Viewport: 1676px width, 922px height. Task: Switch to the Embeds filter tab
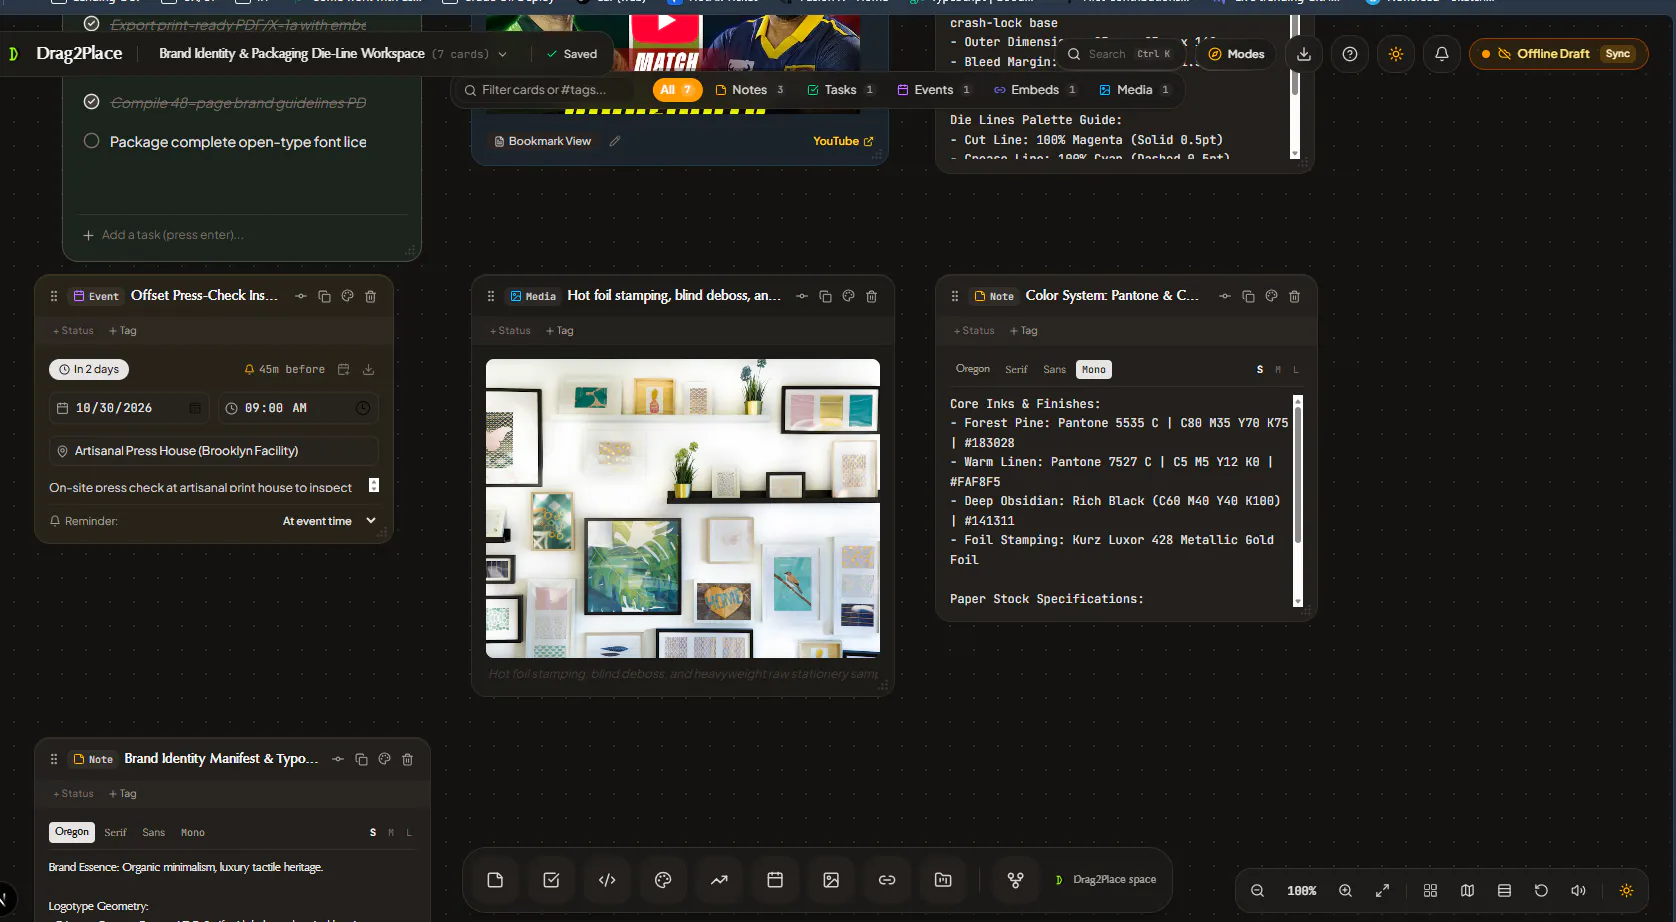(x=1035, y=90)
